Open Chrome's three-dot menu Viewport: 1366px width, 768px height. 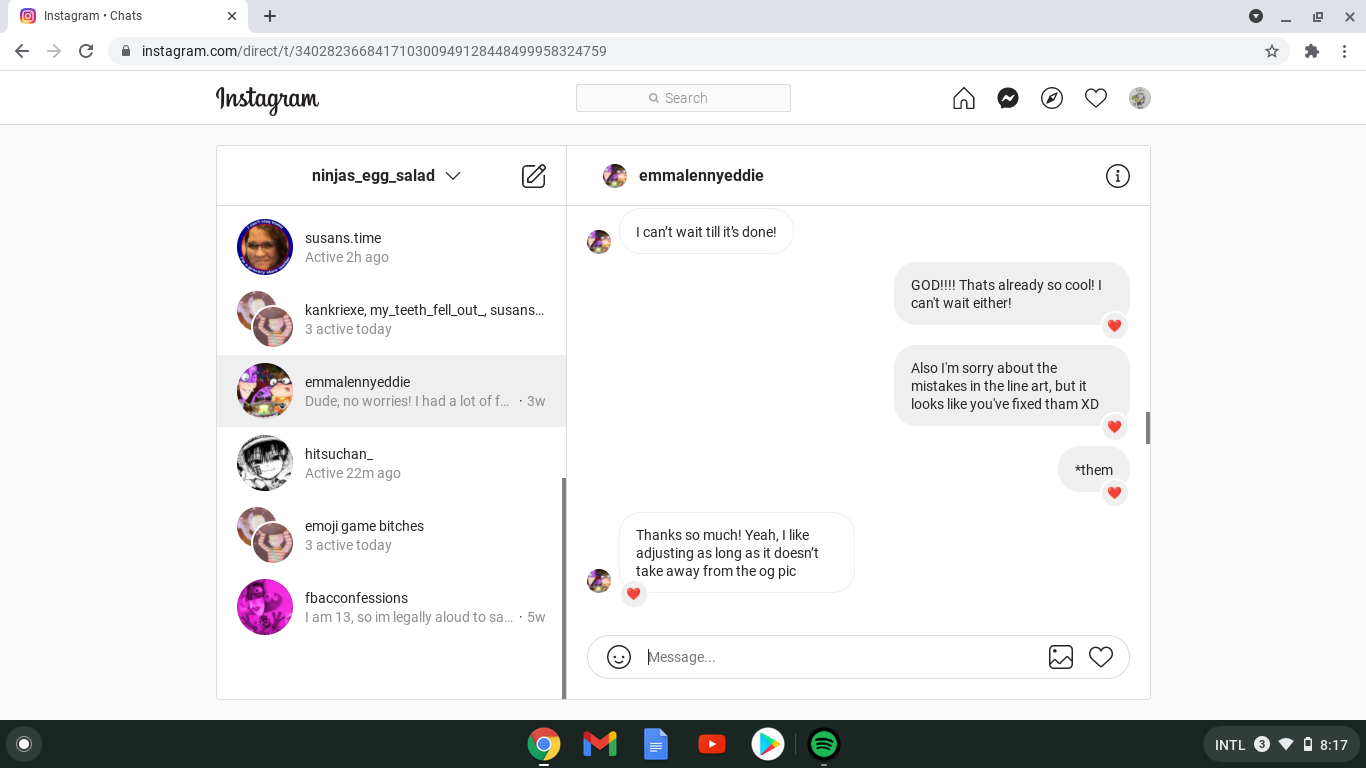point(1345,51)
